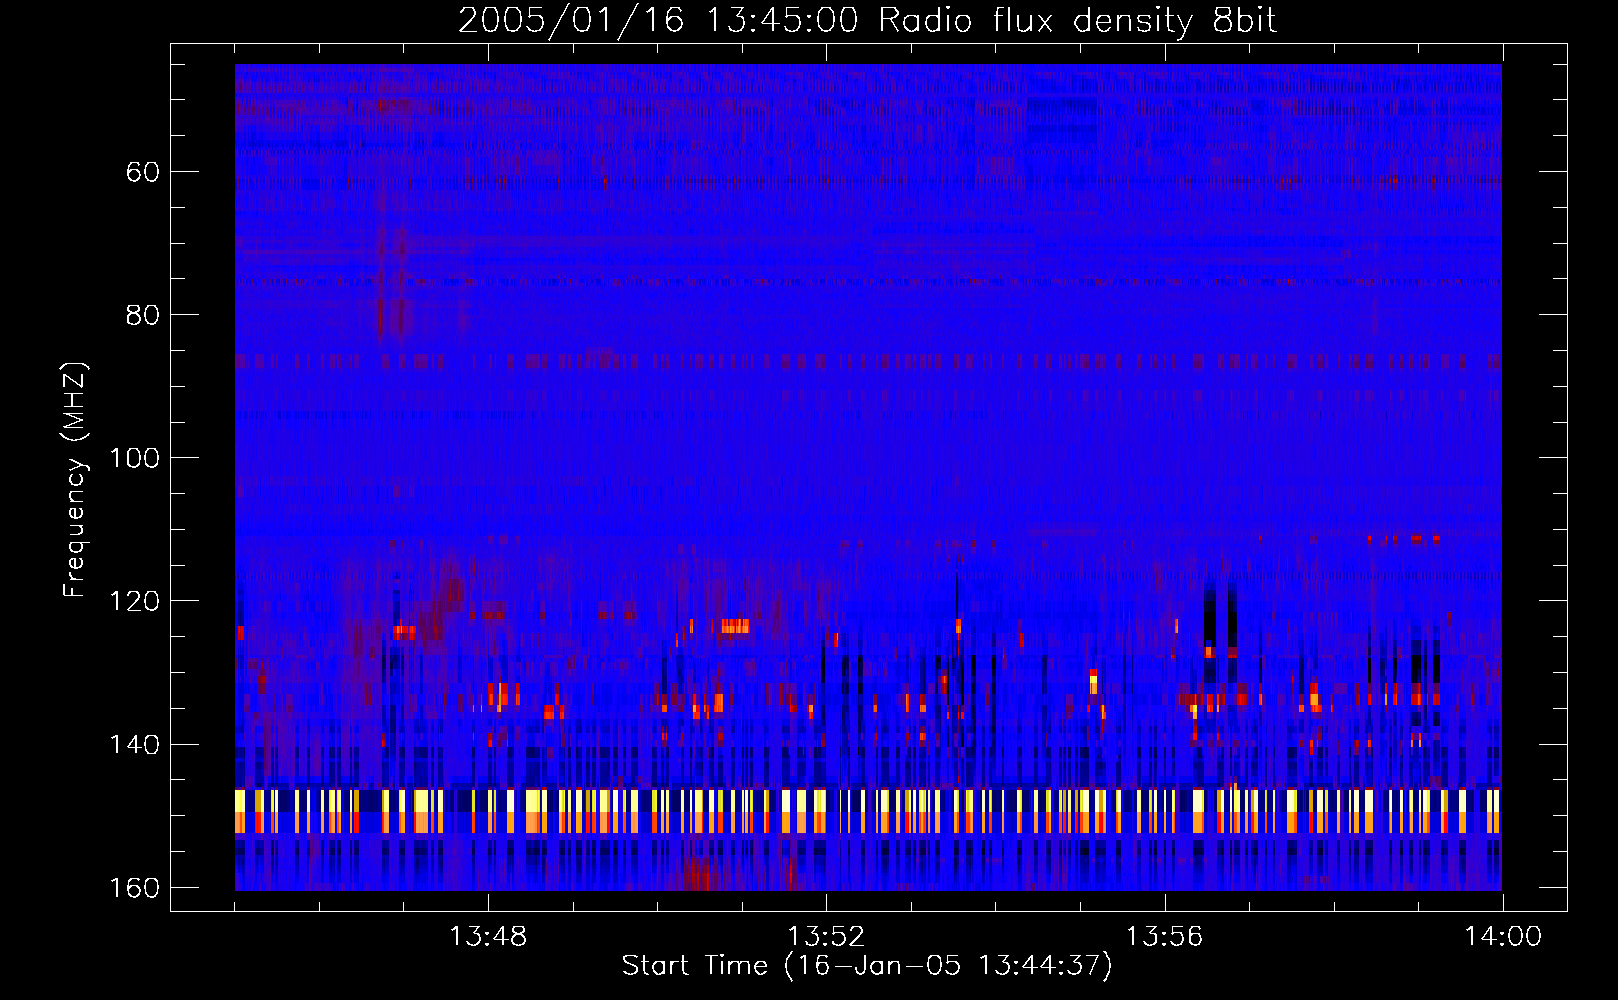This screenshot has width=1618, height=1000.
Task: Click the 120 MHz frequency tick label
Action: point(134,601)
